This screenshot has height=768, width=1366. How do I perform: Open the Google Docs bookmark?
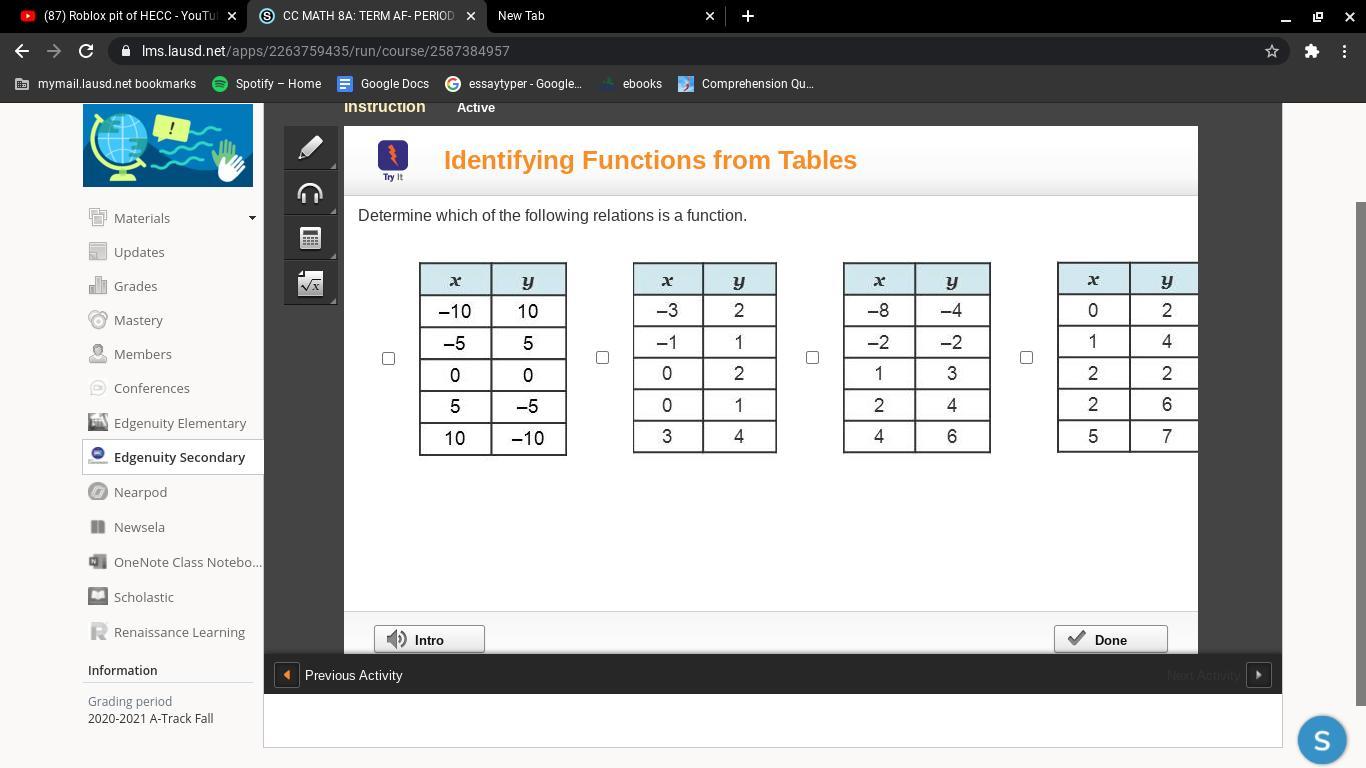[x=383, y=84]
